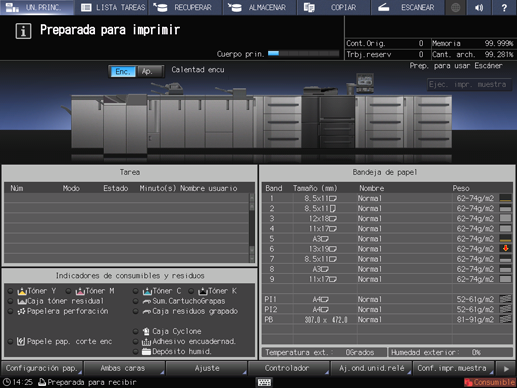Open the on-screen keyboard icon
This screenshot has height=388, width=517.
(264, 382)
